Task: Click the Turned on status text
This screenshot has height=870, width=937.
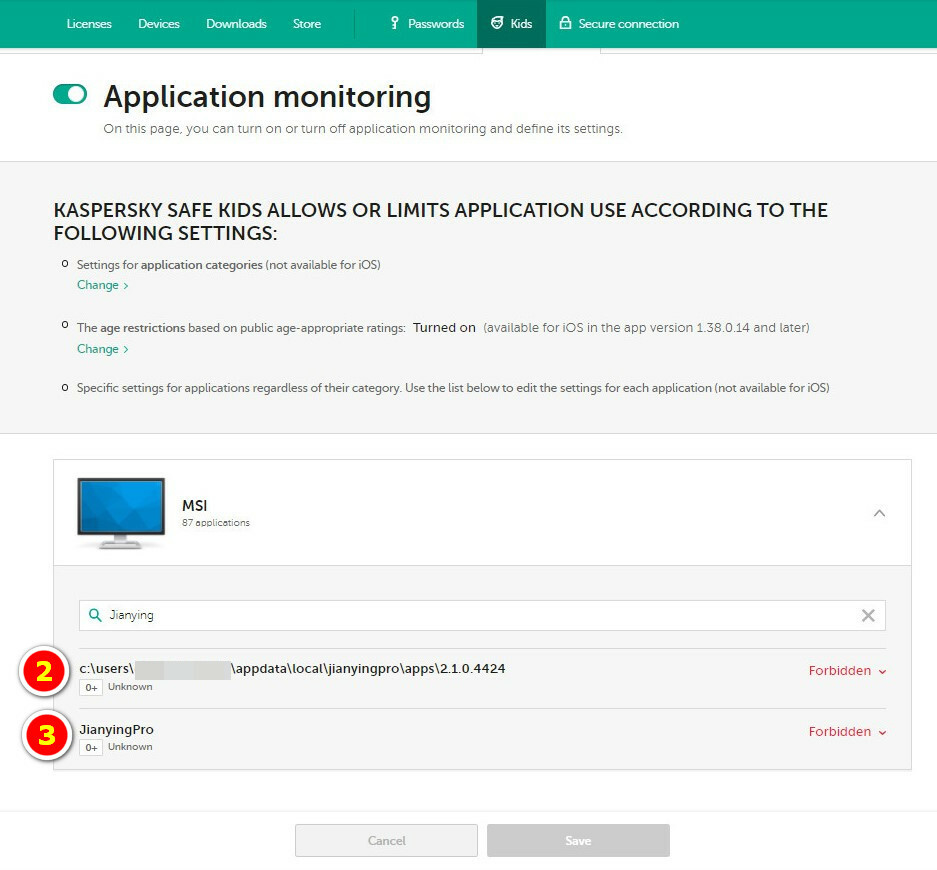Action: (444, 327)
